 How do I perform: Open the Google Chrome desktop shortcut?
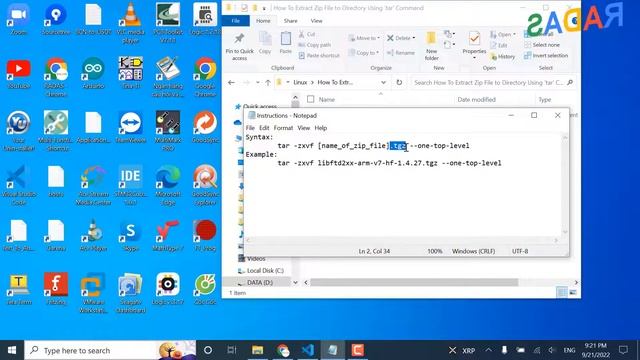tap(205, 77)
